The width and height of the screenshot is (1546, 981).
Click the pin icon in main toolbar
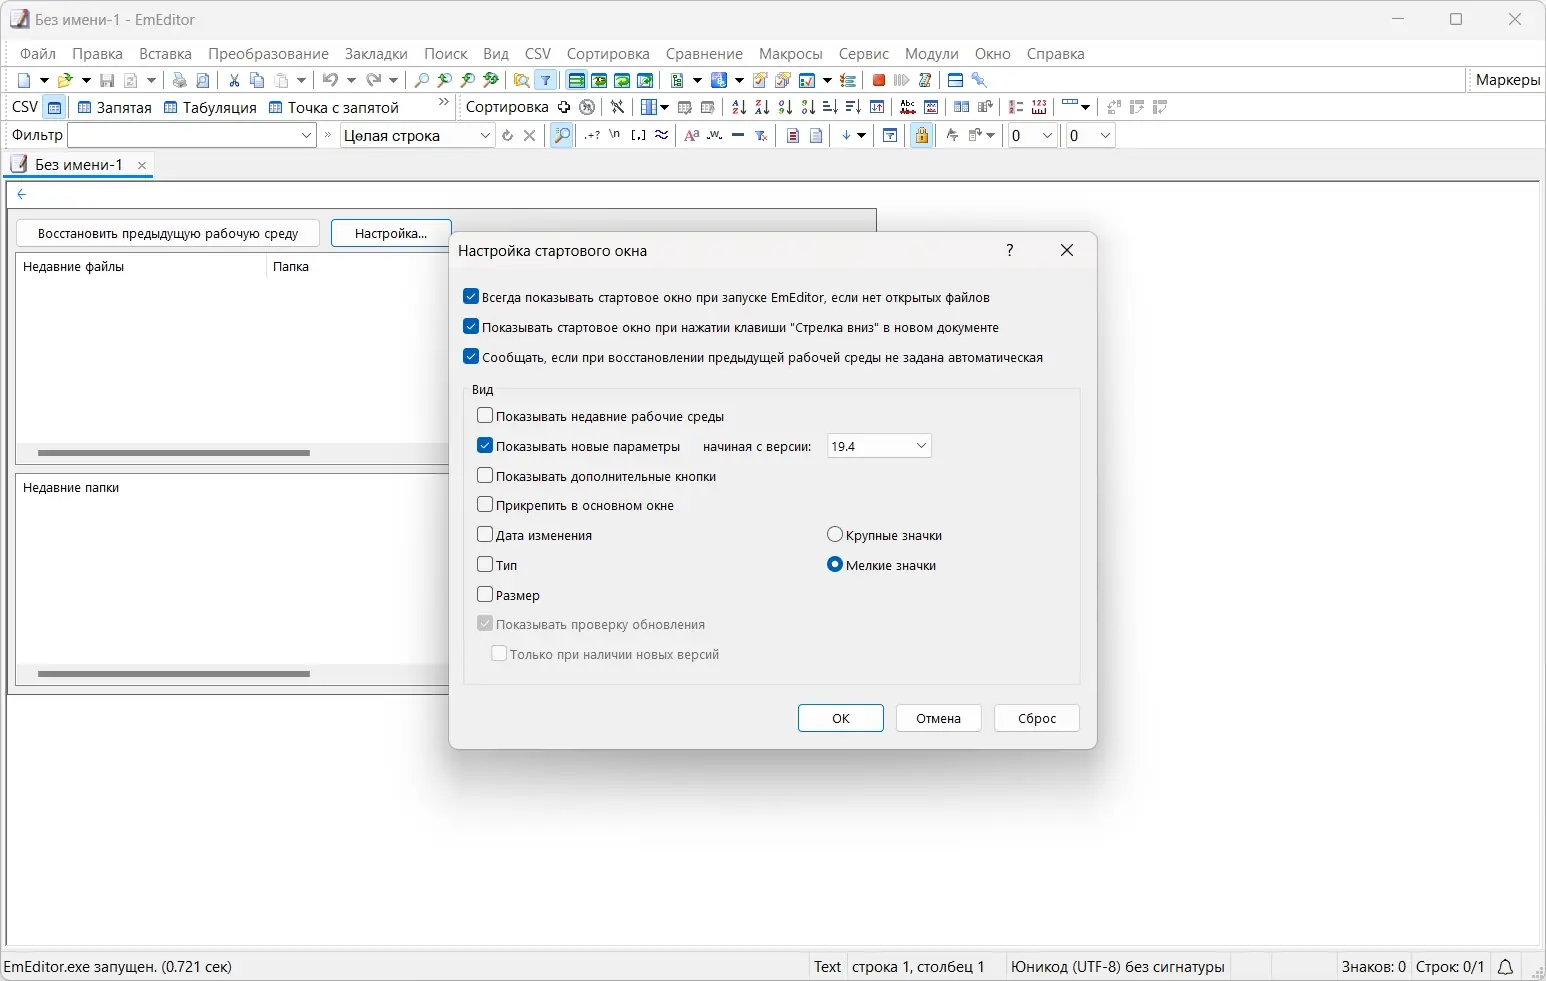(979, 80)
